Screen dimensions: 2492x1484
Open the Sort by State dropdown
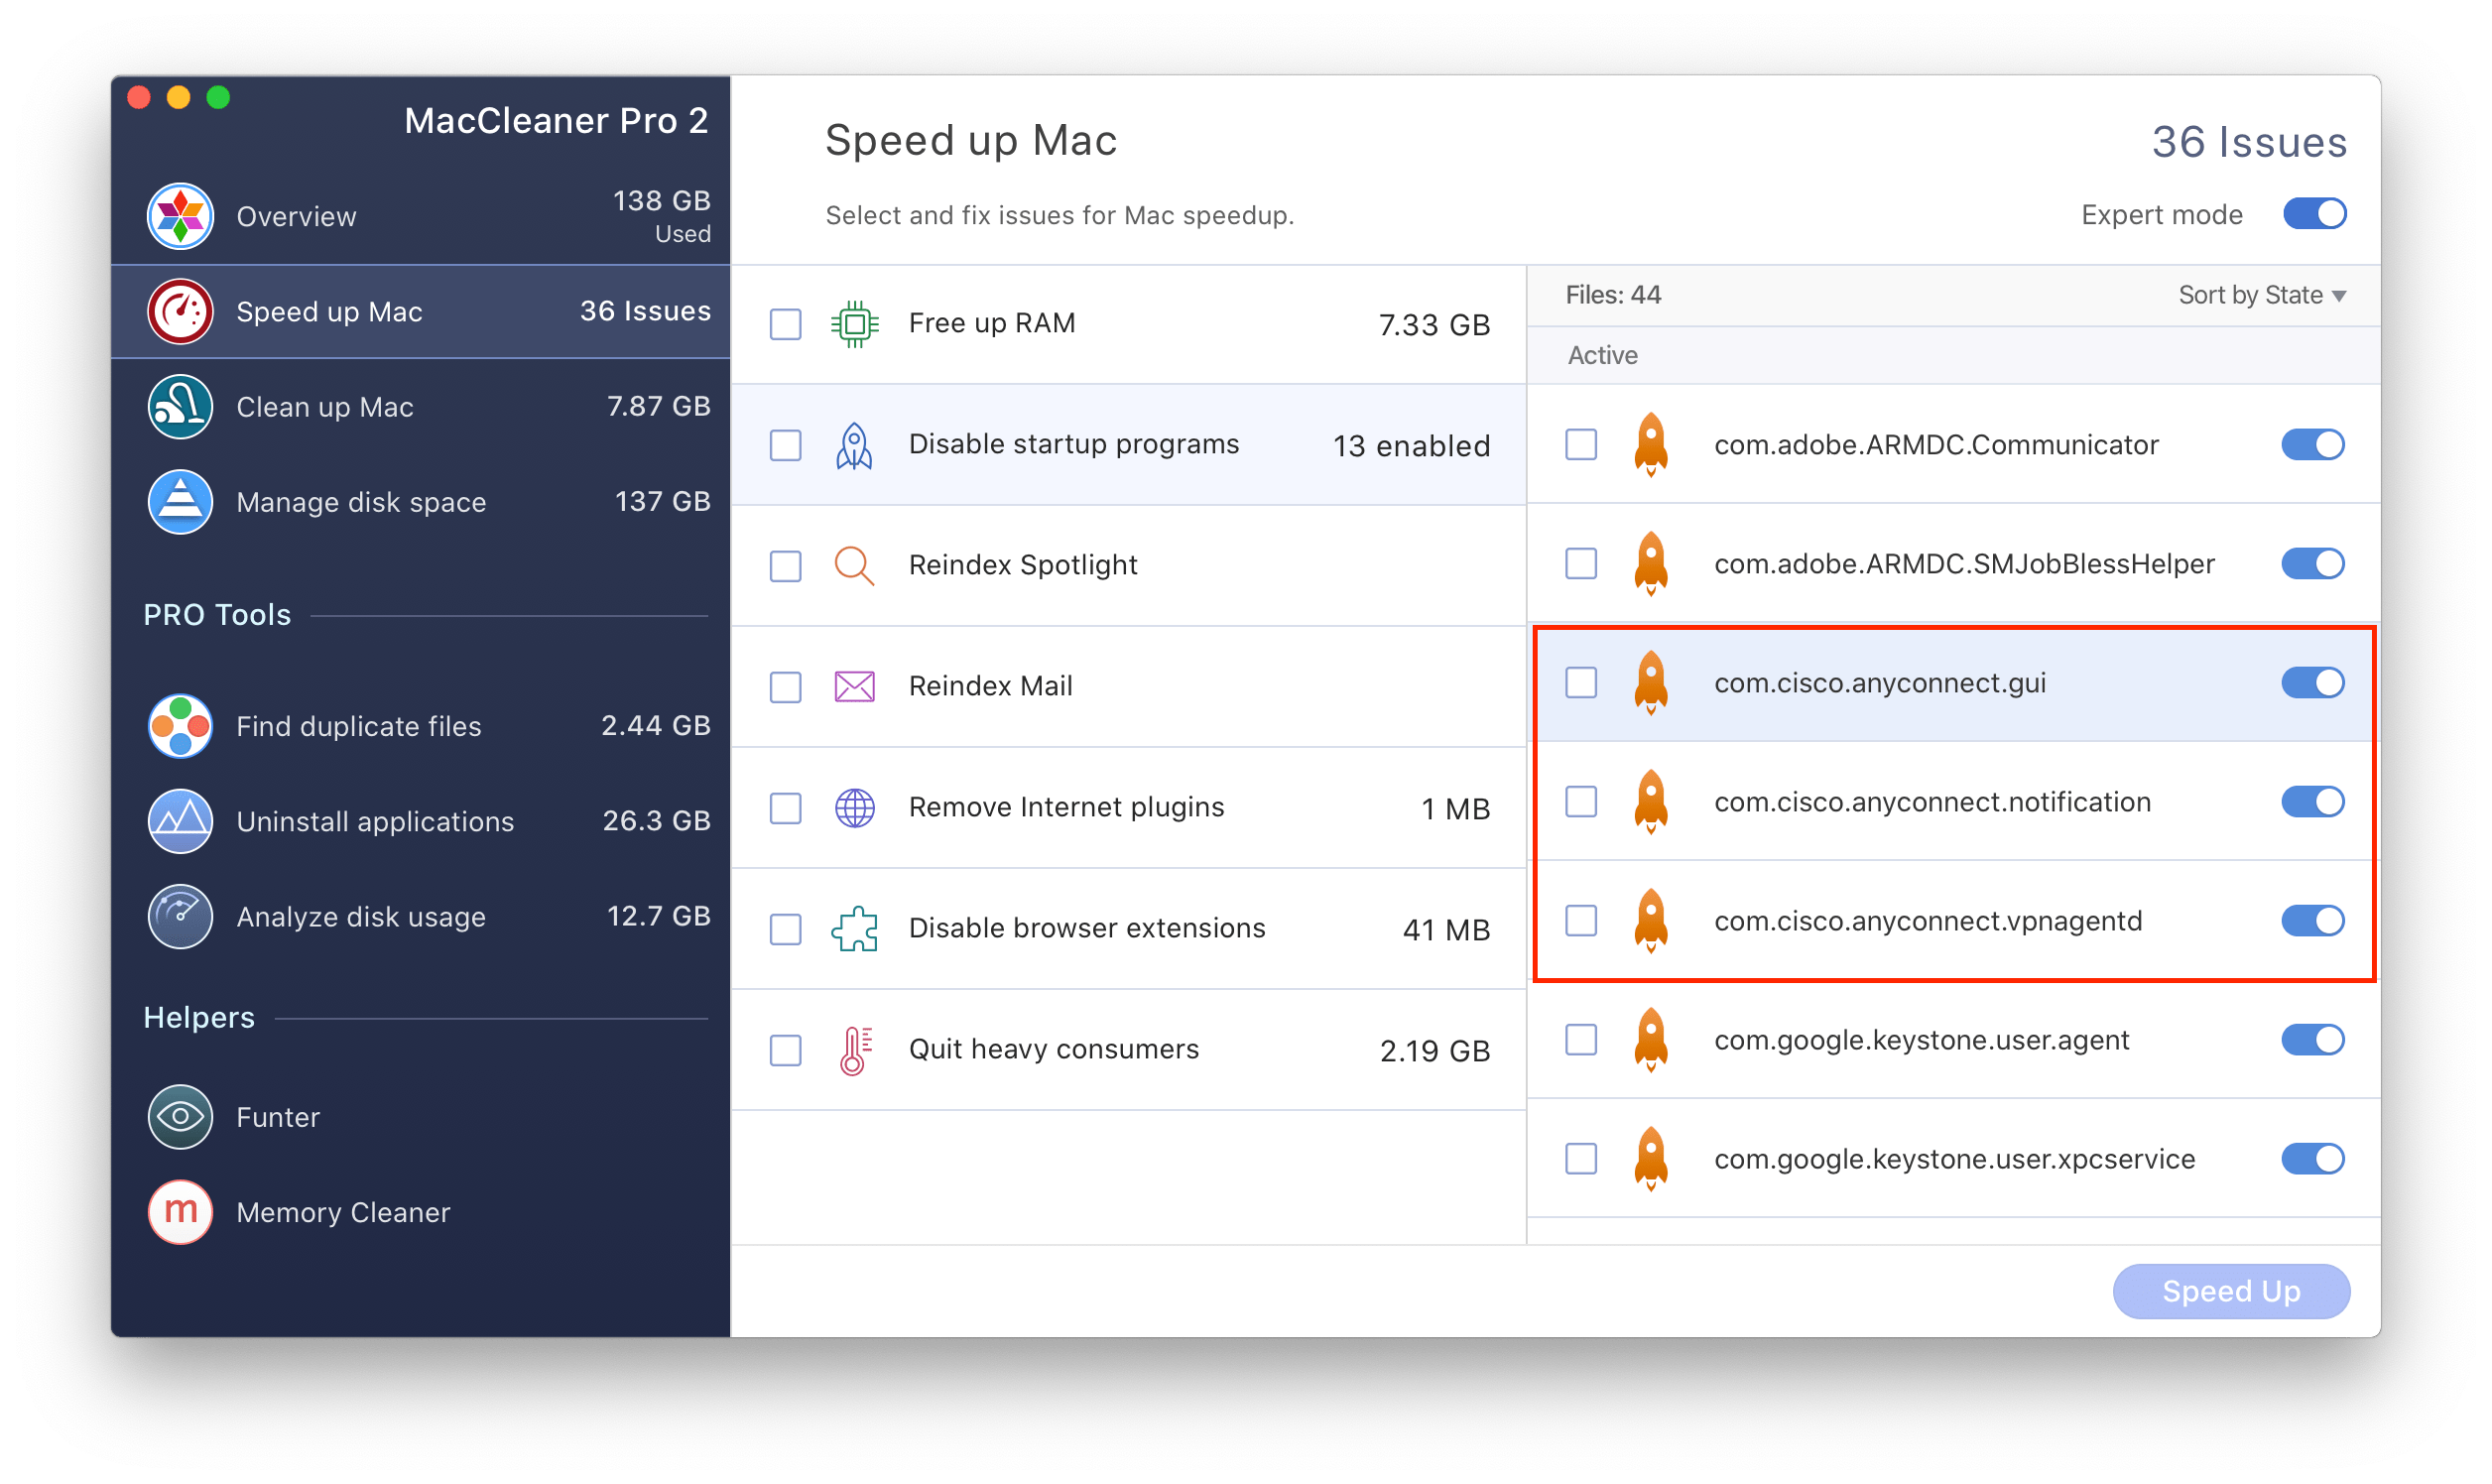point(2262,295)
